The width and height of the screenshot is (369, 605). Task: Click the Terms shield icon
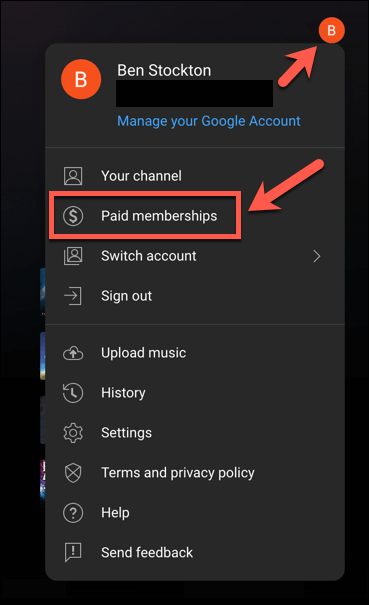coord(73,473)
